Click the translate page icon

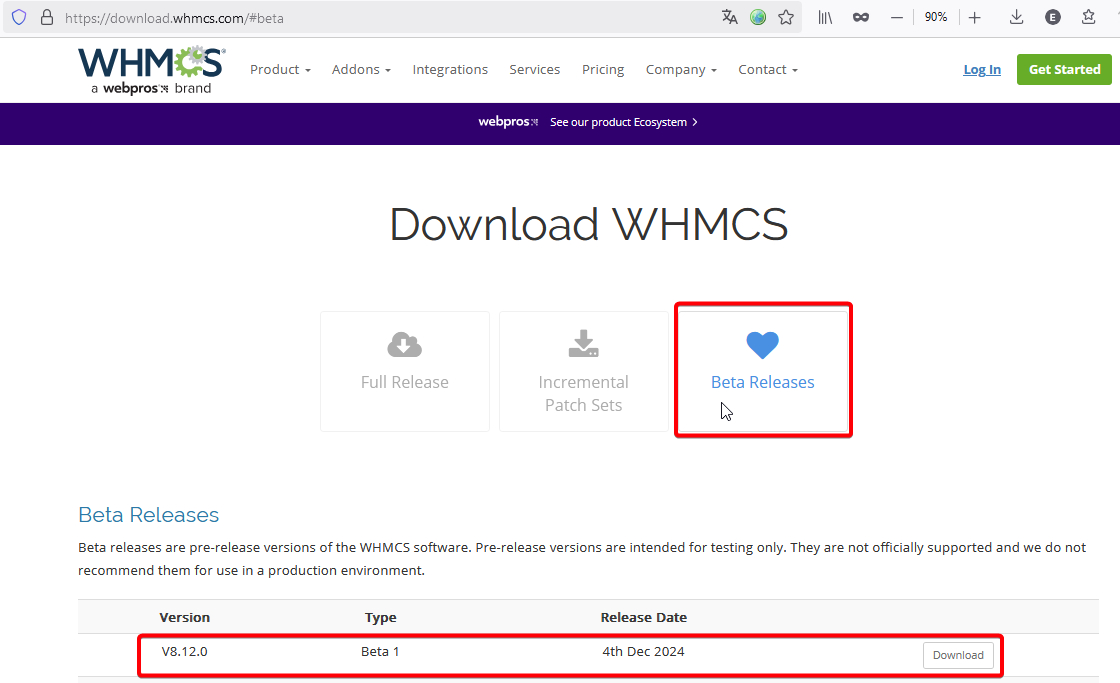click(x=729, y=17)
